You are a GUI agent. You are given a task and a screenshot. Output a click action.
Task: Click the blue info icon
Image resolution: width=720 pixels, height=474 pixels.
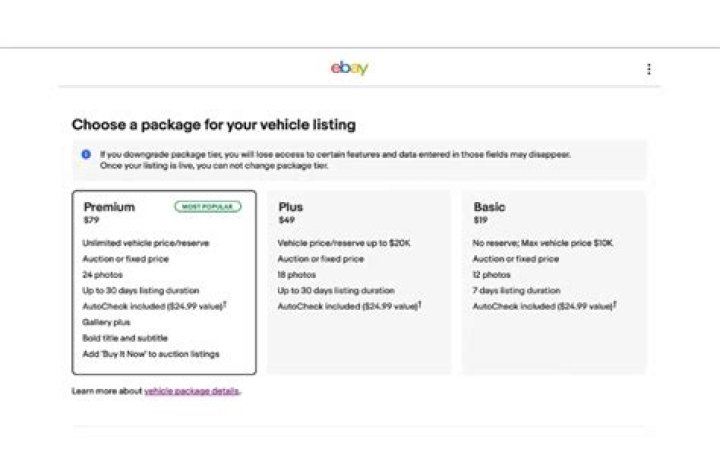click(86, 154)
